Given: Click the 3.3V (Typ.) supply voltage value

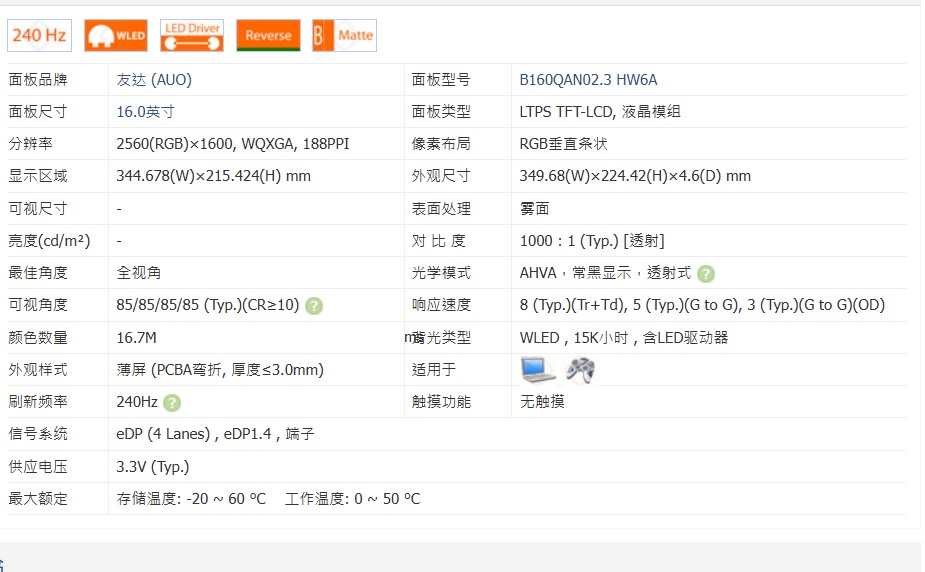Looking at the screenshot, I should coord(153,467).
